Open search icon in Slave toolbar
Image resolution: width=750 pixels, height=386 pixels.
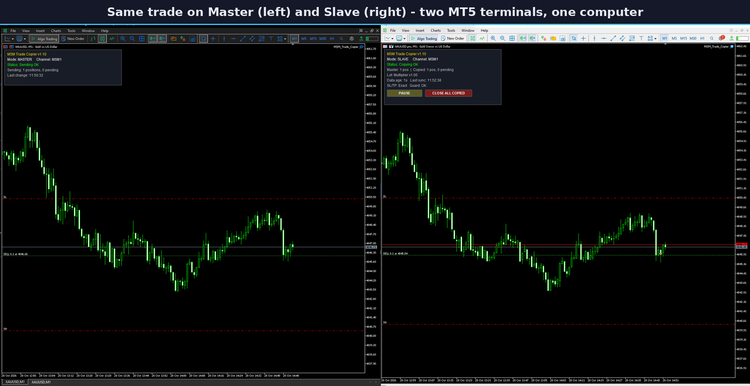pos(711,38)
